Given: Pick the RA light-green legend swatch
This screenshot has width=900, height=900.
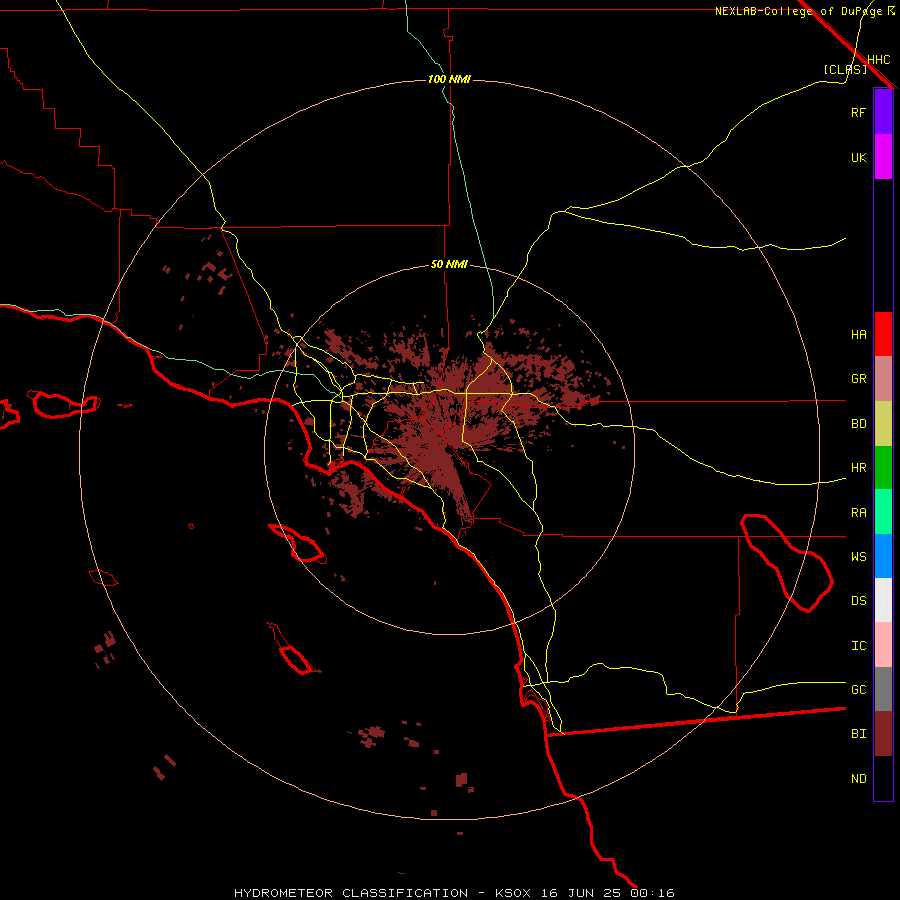Looking at the screenshot, I should click(883, 512).
